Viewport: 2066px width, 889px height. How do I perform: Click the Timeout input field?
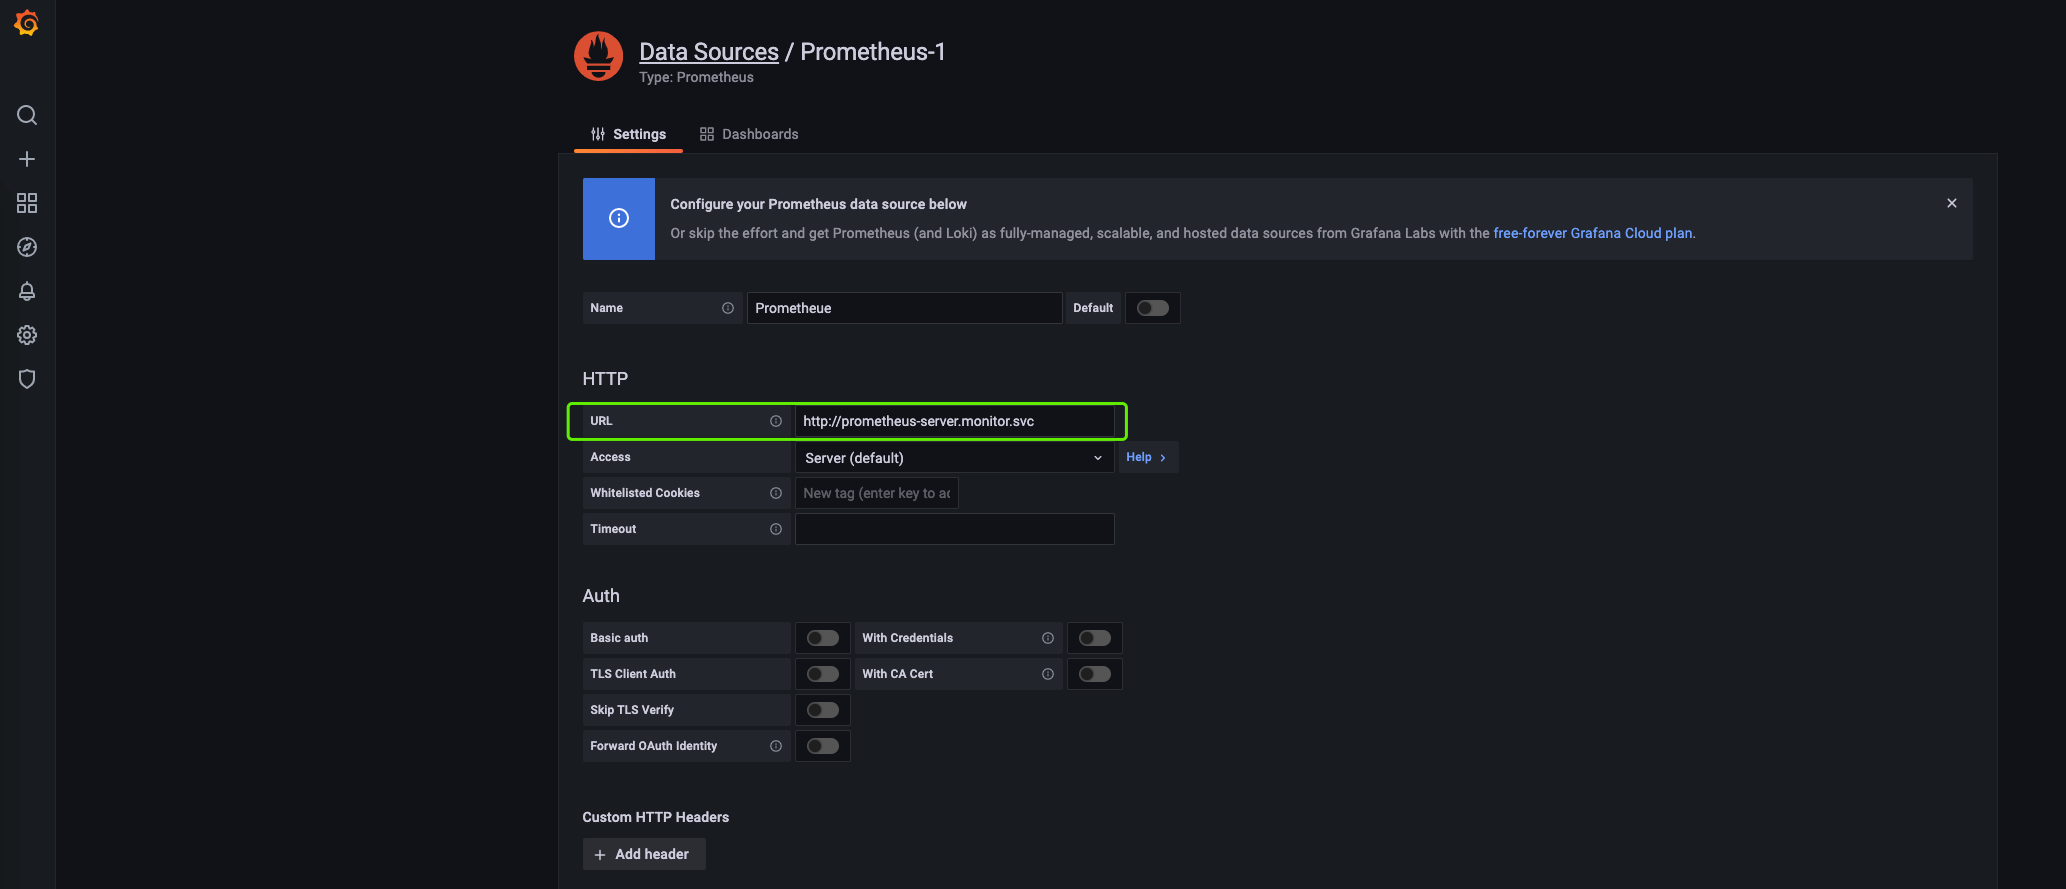pos(954,529)
